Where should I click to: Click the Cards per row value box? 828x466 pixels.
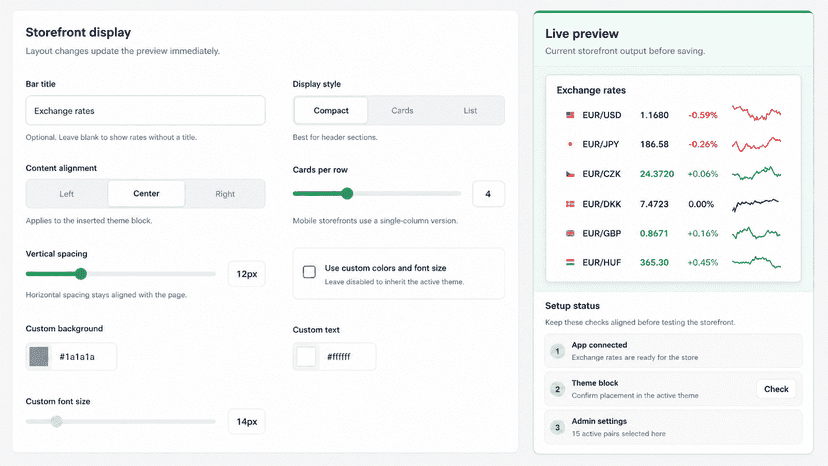(x=488, y=194)
